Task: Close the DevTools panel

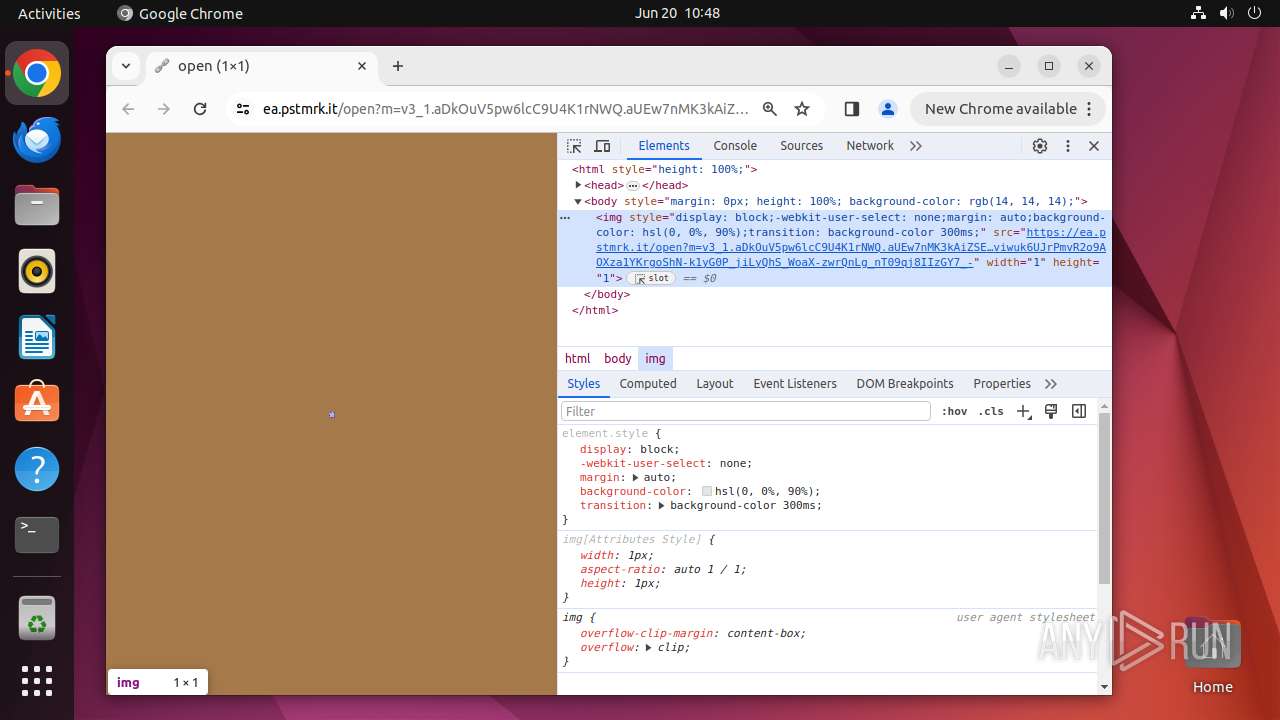Action: click(x=1094, y=146)
